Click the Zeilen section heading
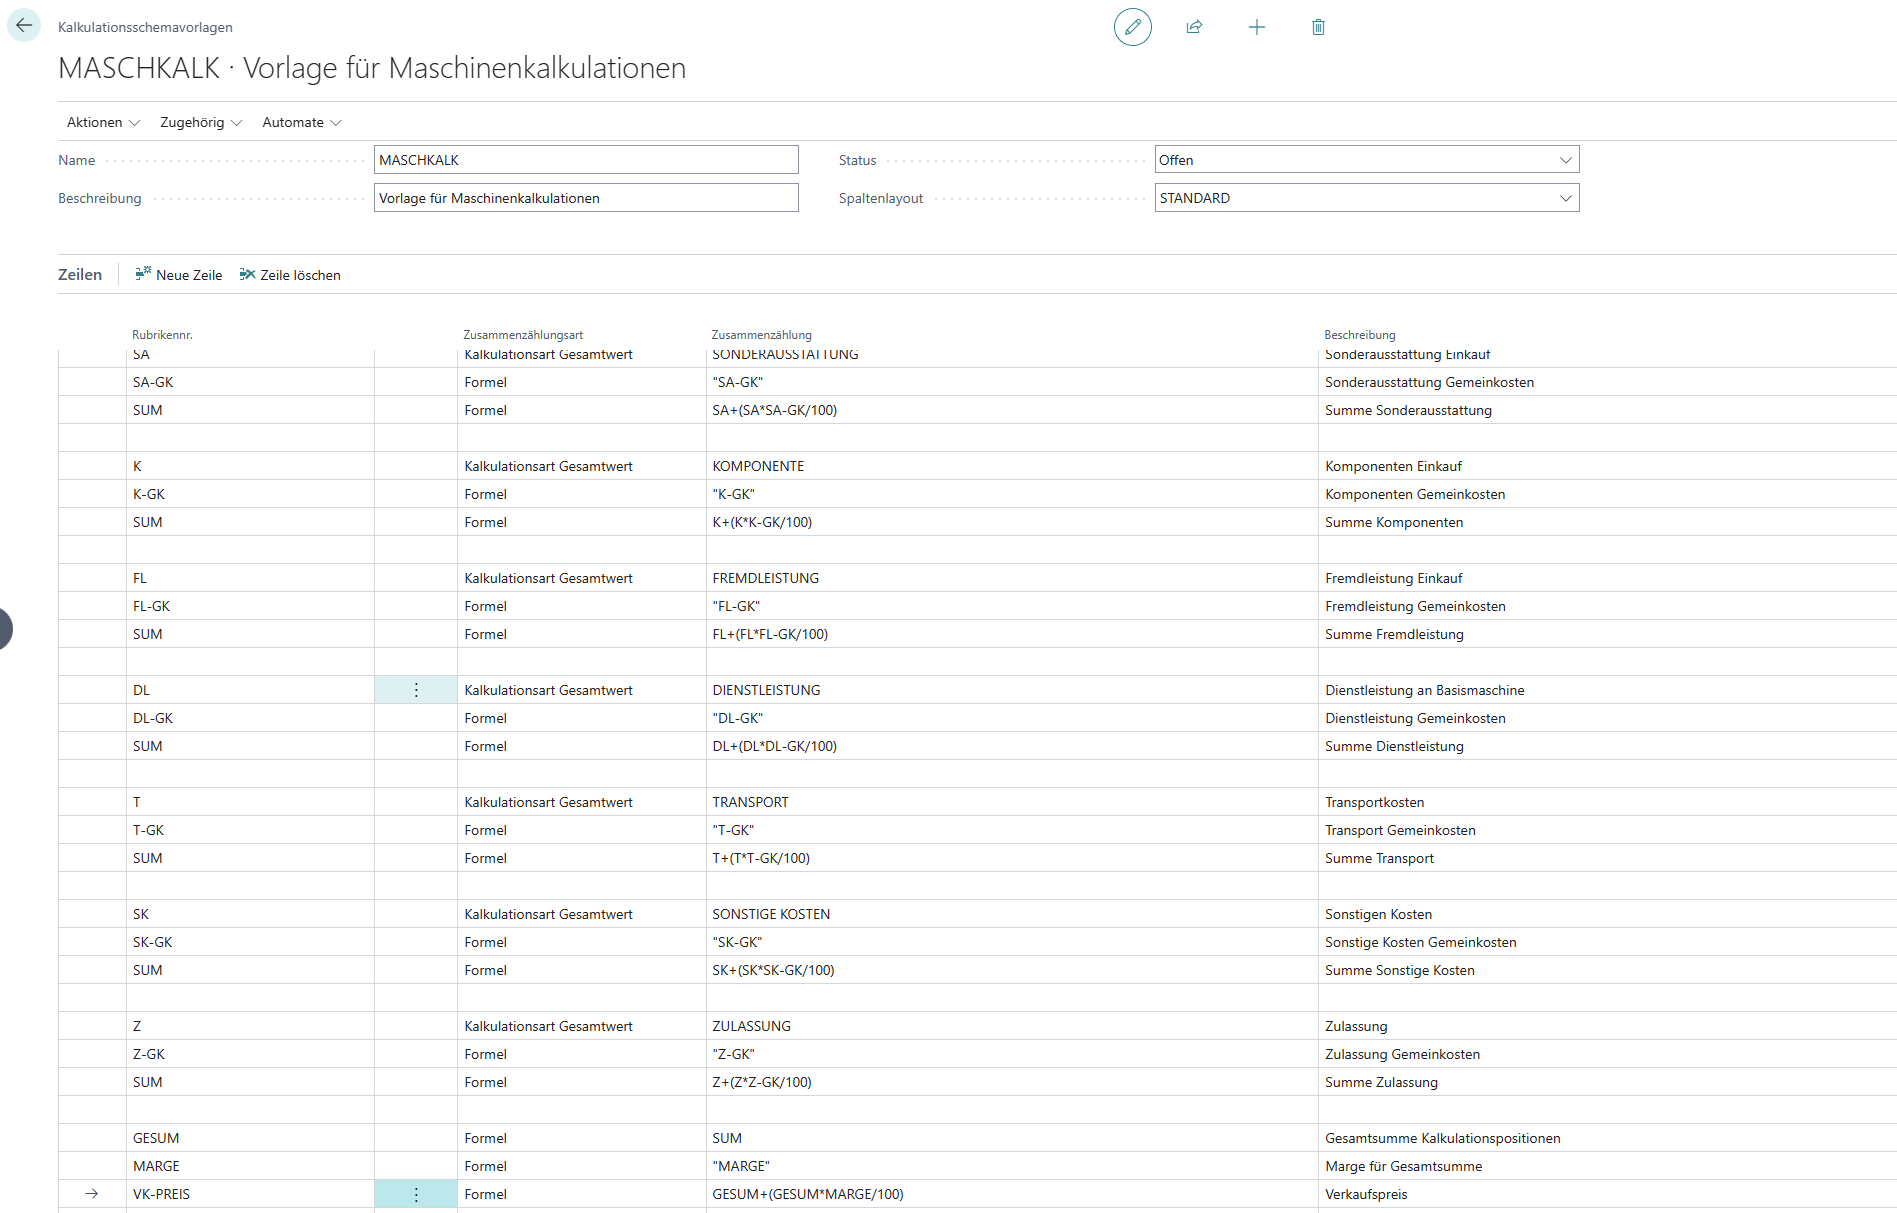 pos(80,274)
